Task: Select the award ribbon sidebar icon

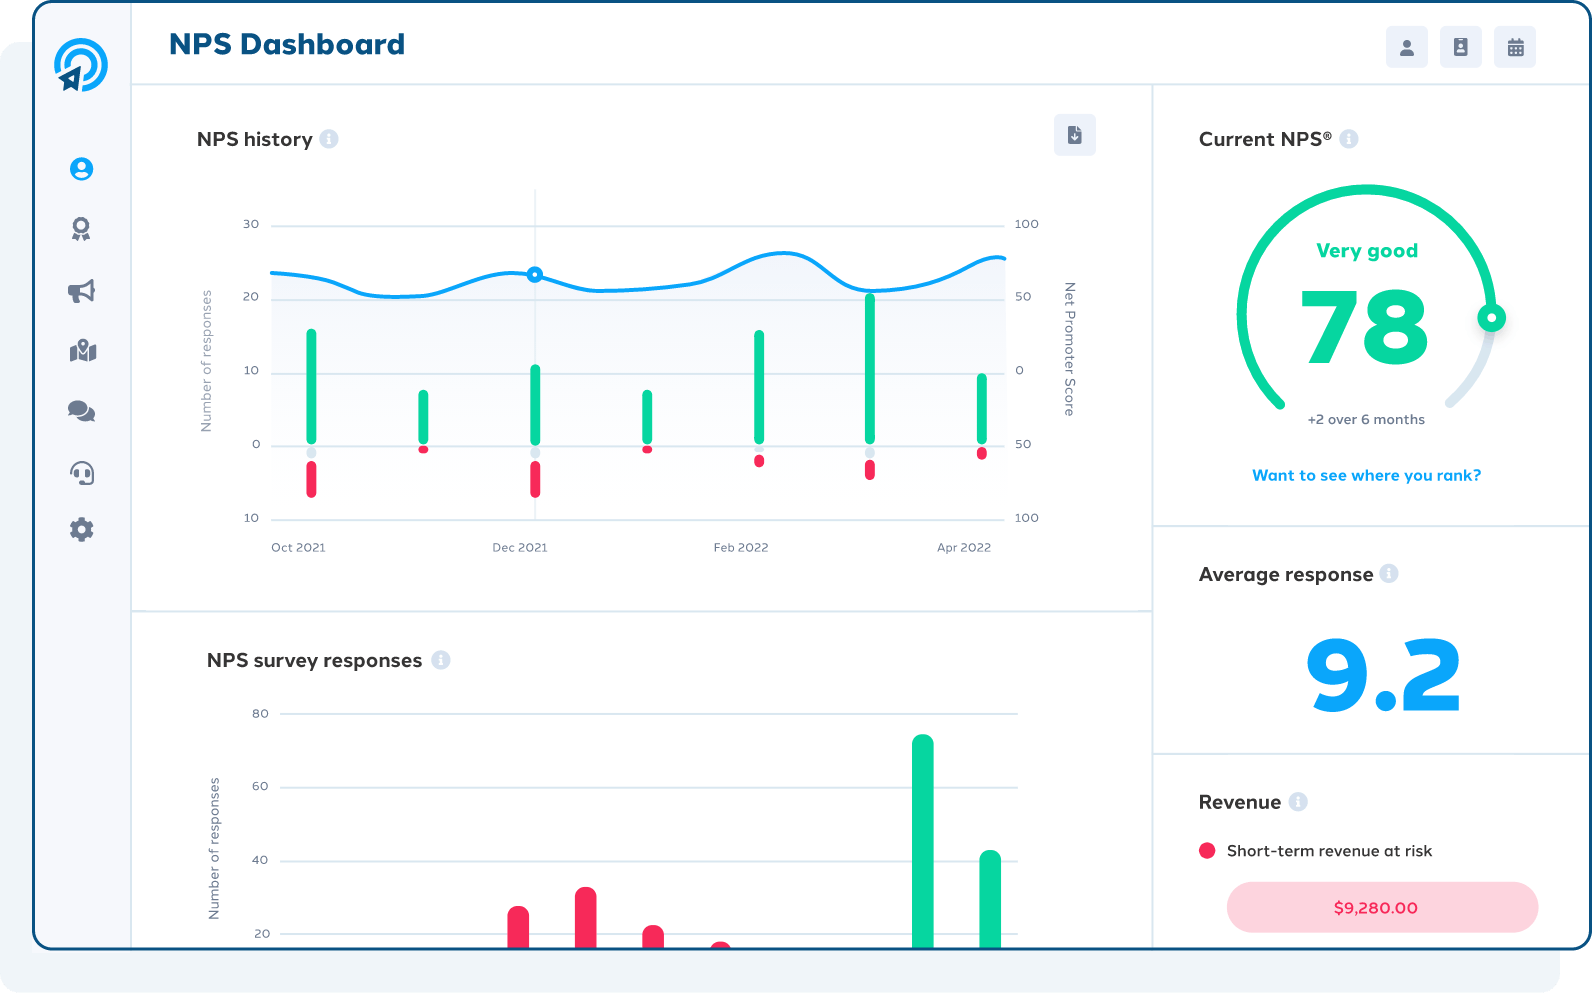Action: click(x=82, y=230)
